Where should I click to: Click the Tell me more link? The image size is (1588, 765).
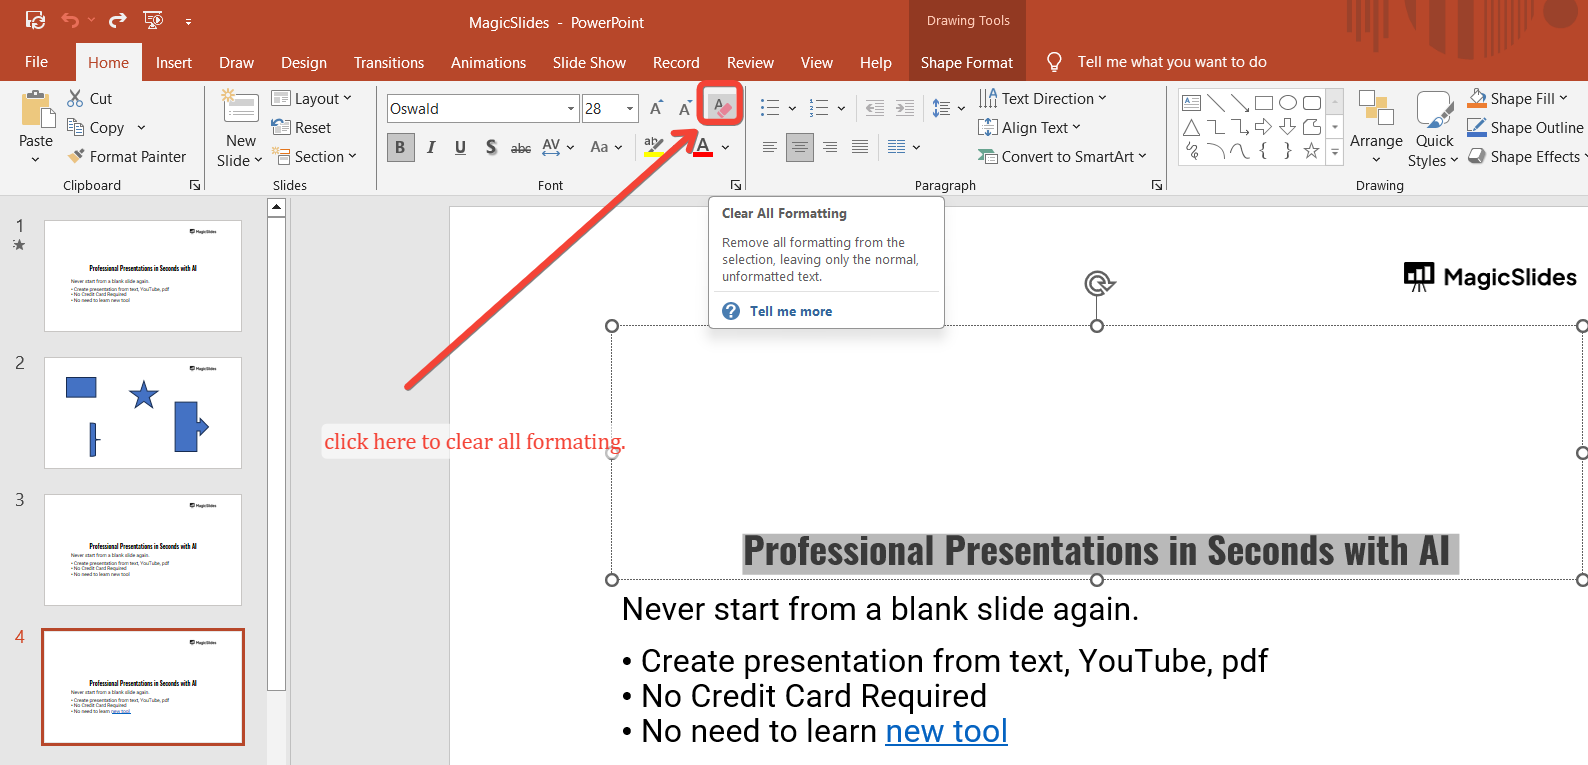point(790,311)
